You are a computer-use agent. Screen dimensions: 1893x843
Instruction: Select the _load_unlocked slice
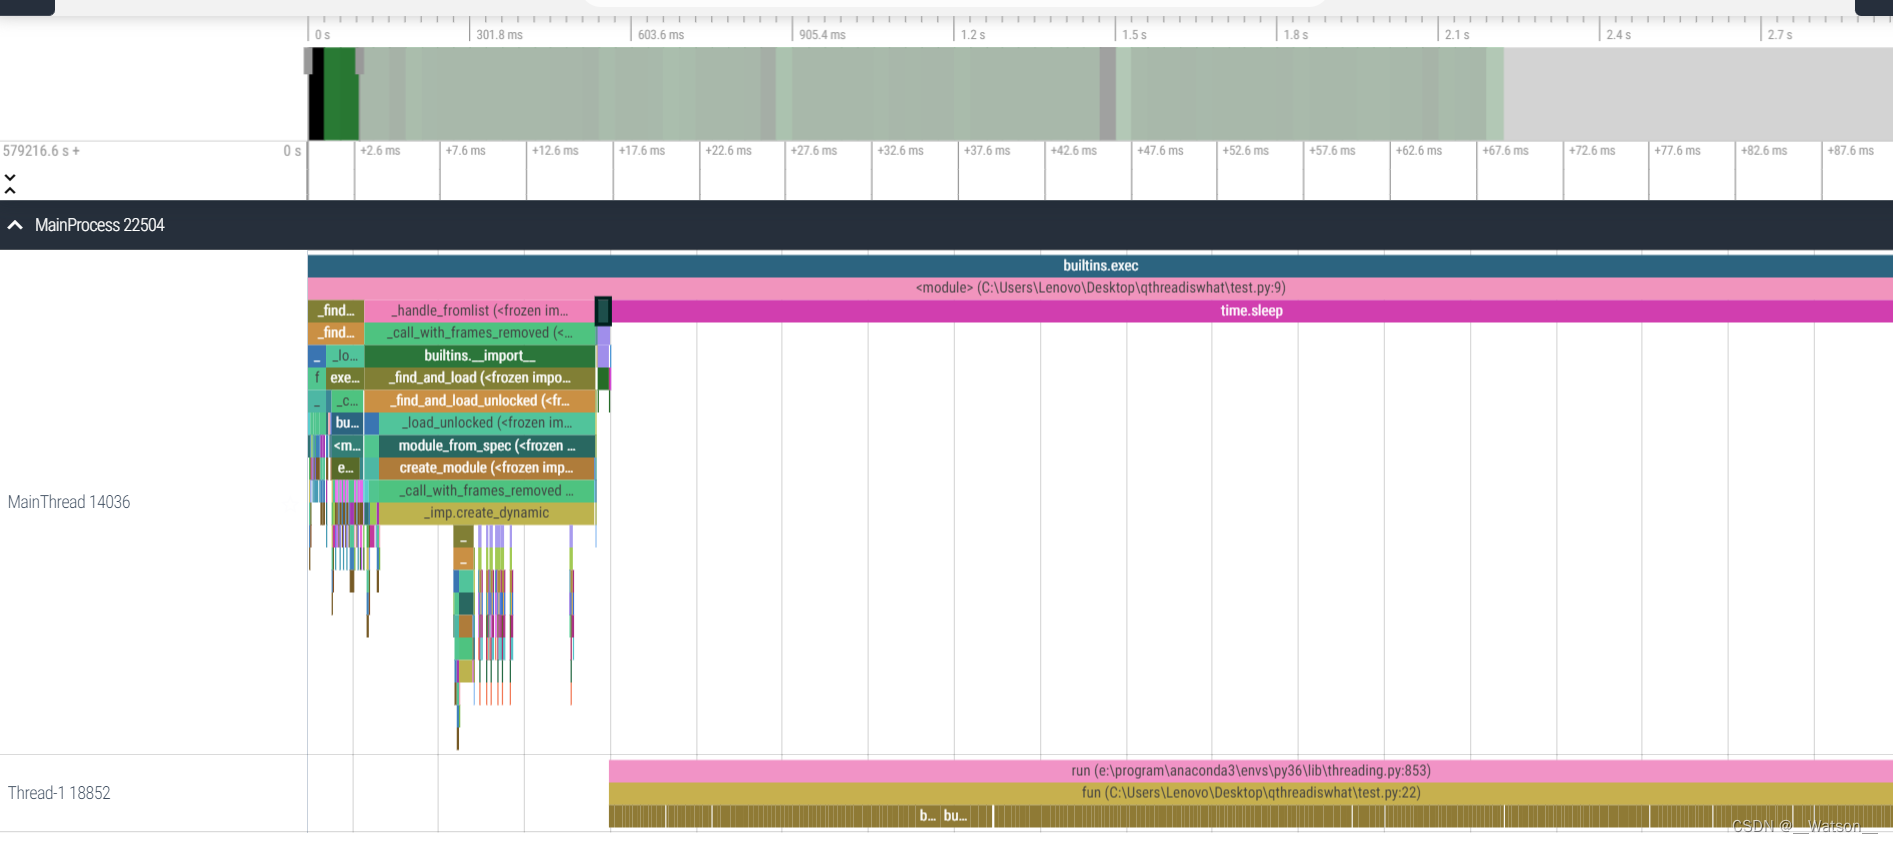487,423
